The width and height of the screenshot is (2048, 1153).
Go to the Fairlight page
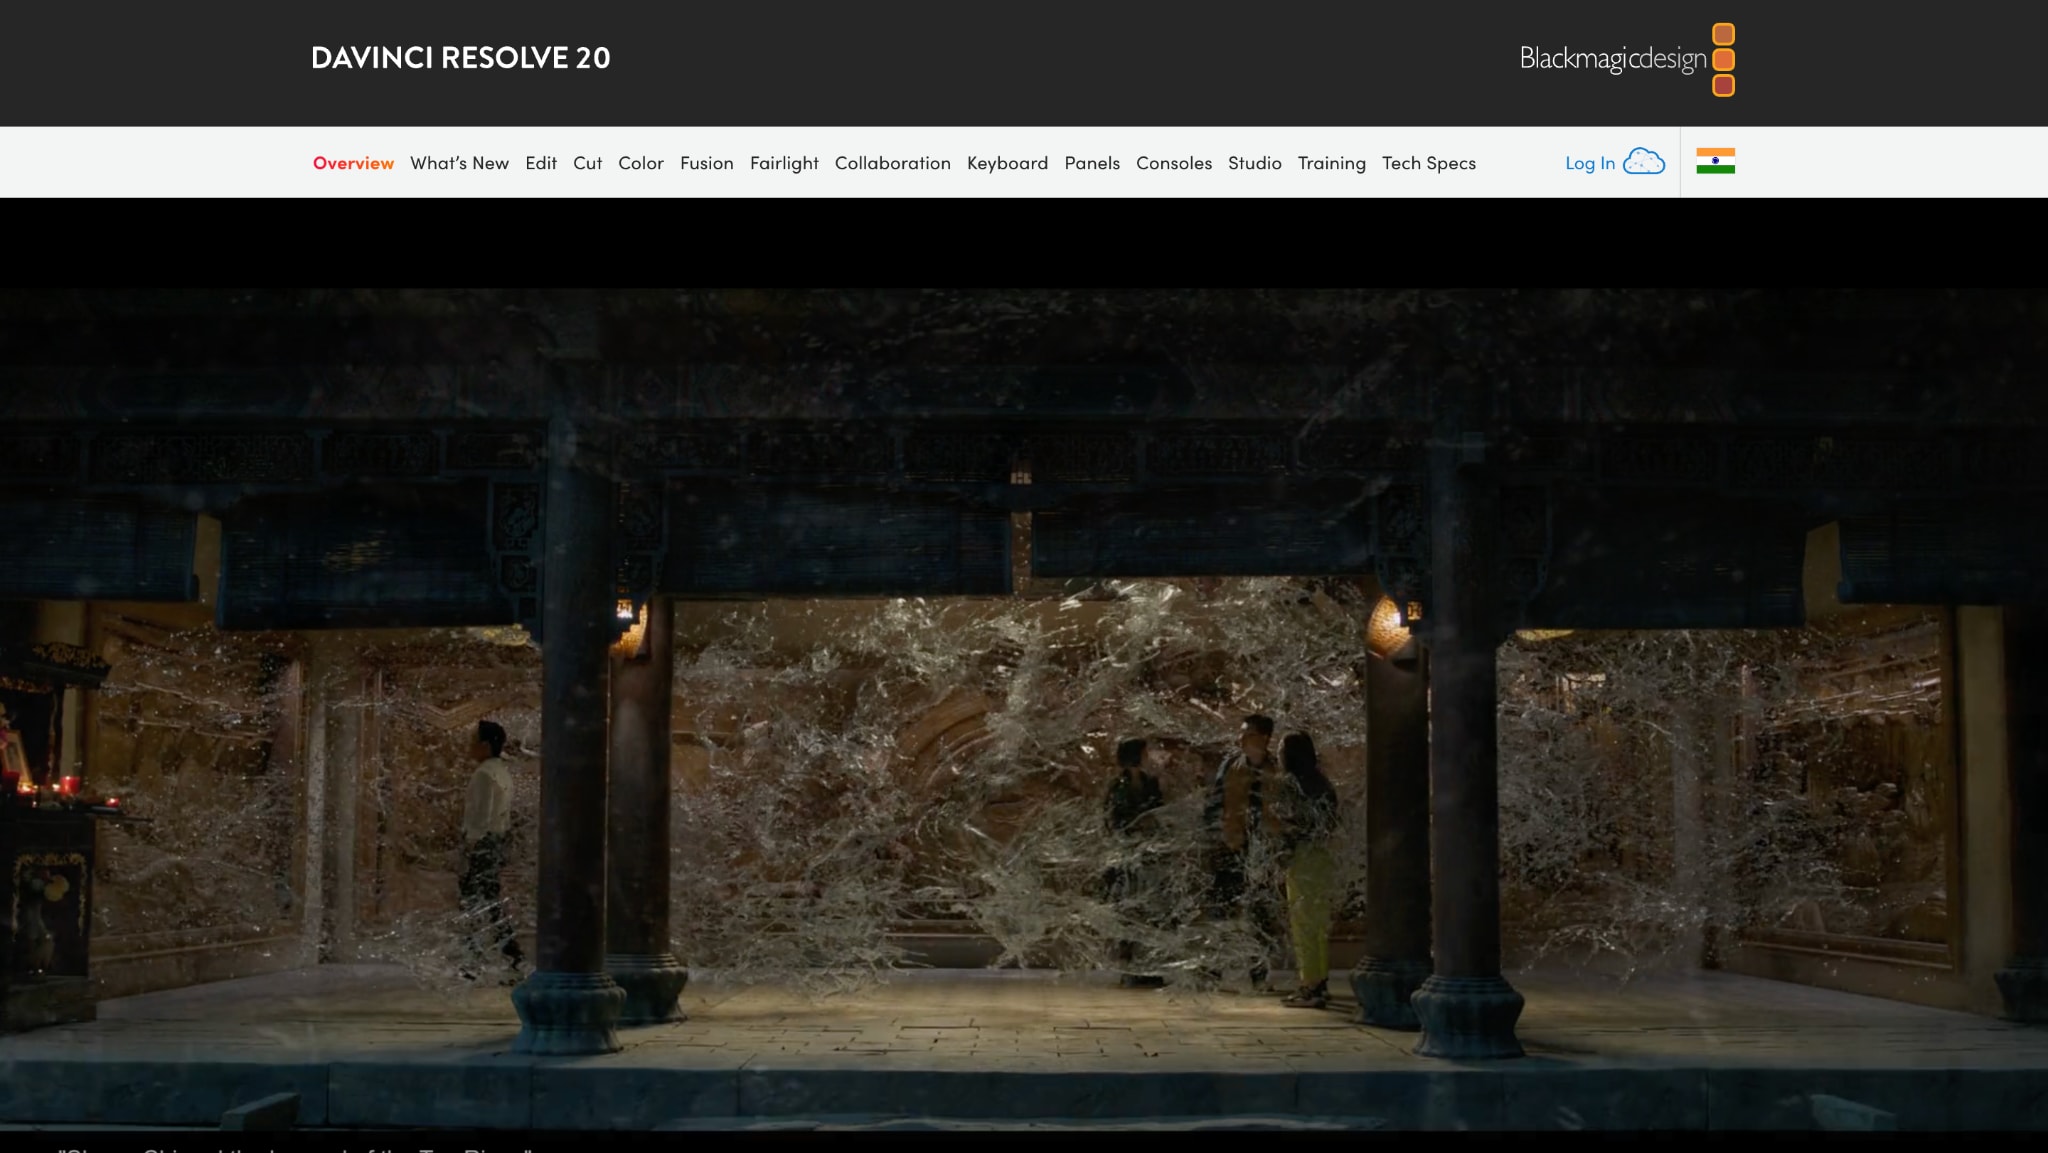point(784,163)
